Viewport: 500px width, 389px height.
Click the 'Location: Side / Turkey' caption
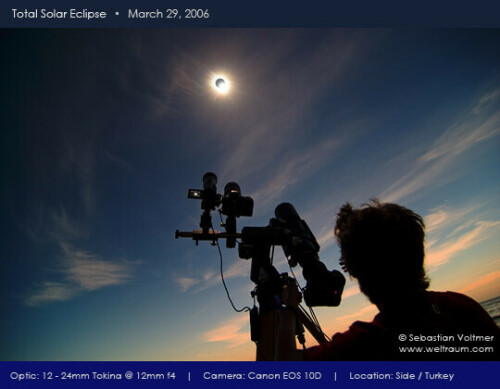pyautogui.click(x=402, y=376)
